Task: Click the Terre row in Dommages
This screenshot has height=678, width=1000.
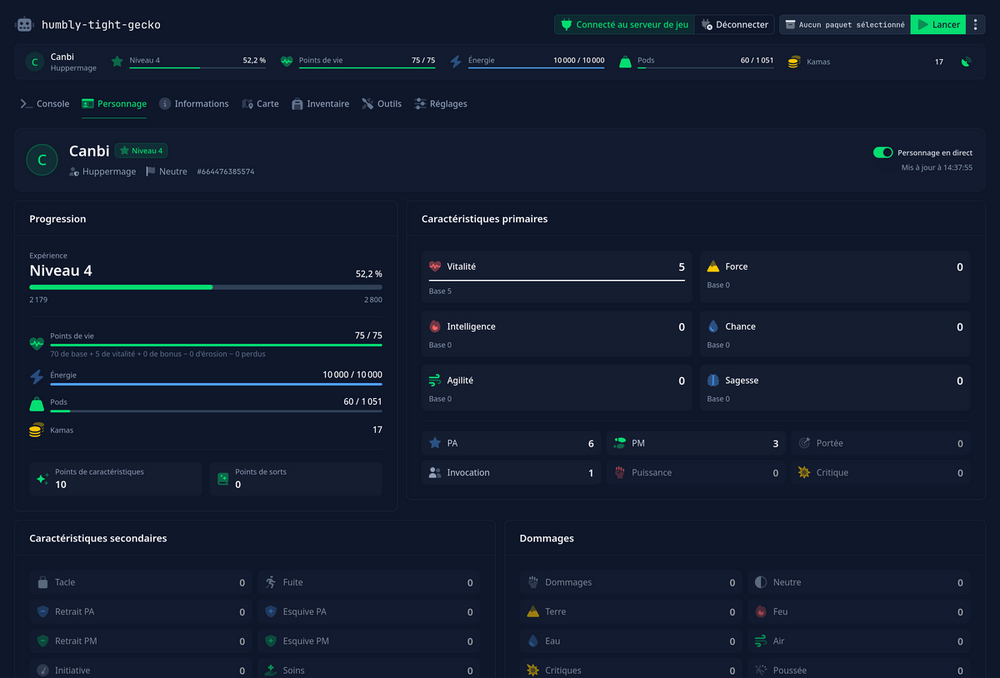Action: 631,612
